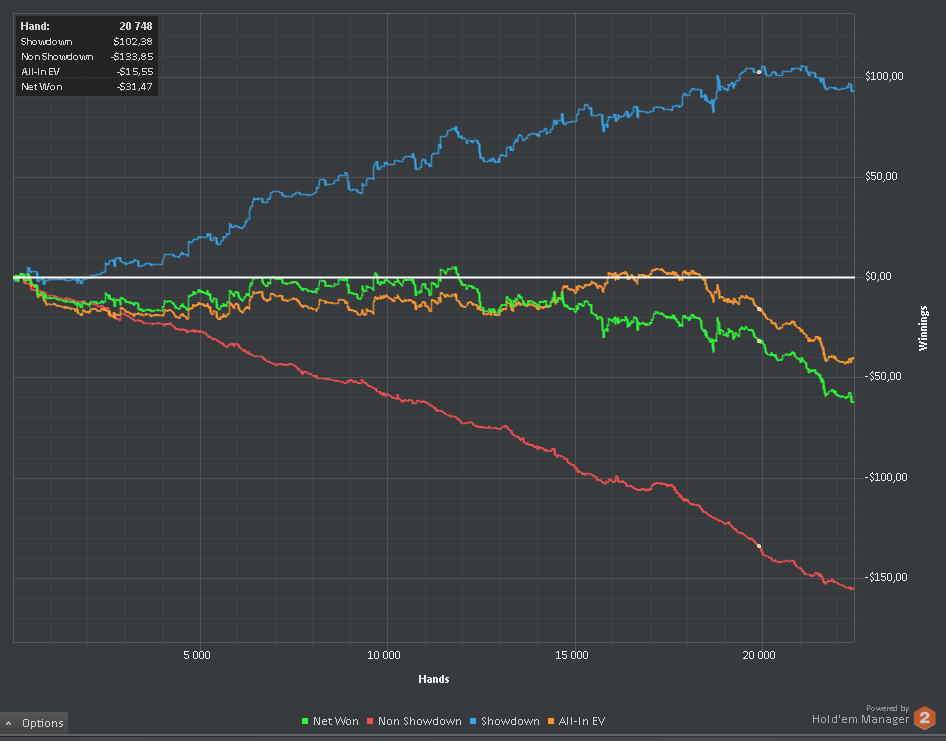This screenshot has height=741, width=946.
Task: Click the Hands x-axis title
Action: [434, 679]
